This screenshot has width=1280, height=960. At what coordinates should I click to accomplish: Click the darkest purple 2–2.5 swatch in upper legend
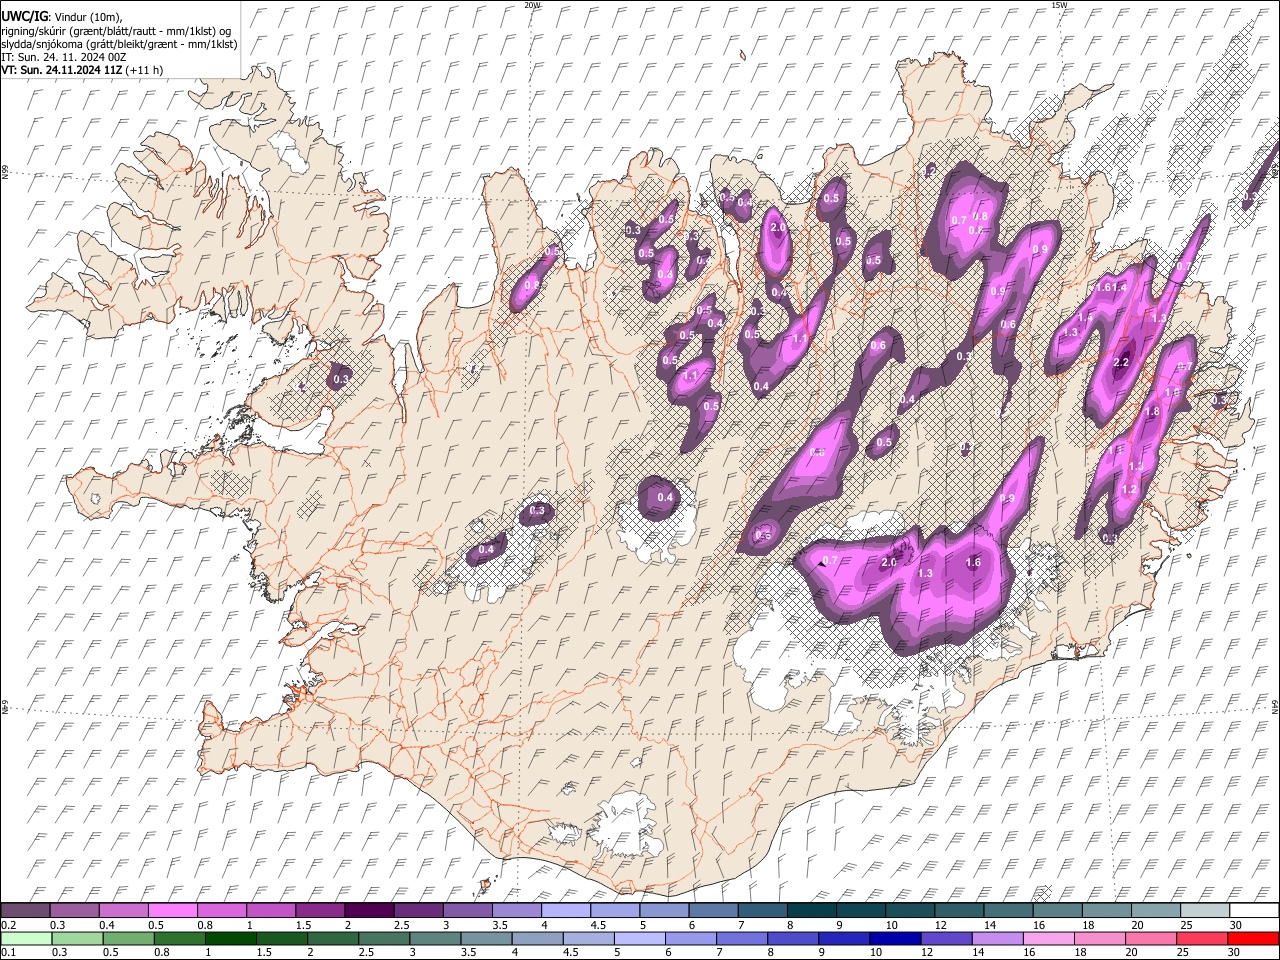point(368,911)
